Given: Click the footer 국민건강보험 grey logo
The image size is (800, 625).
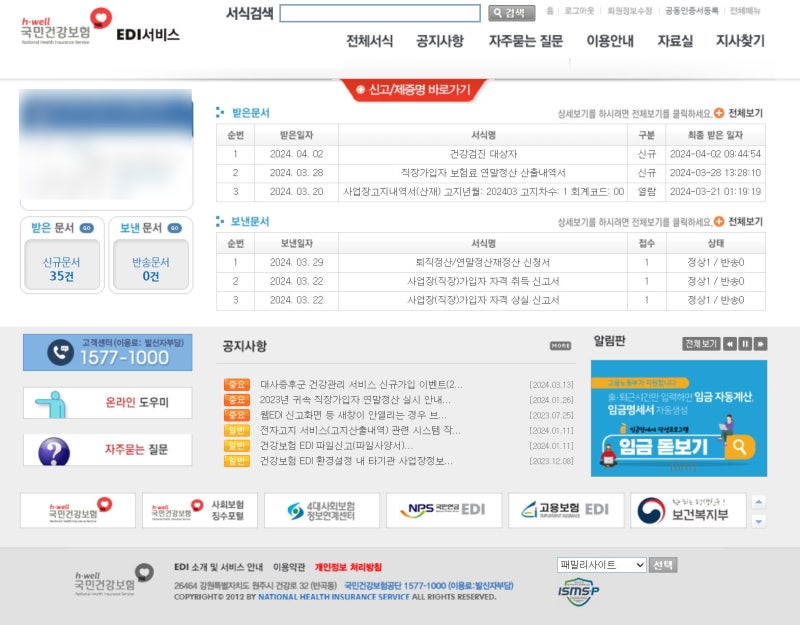Looking at the screenshot, I should (x=114, y=579).
